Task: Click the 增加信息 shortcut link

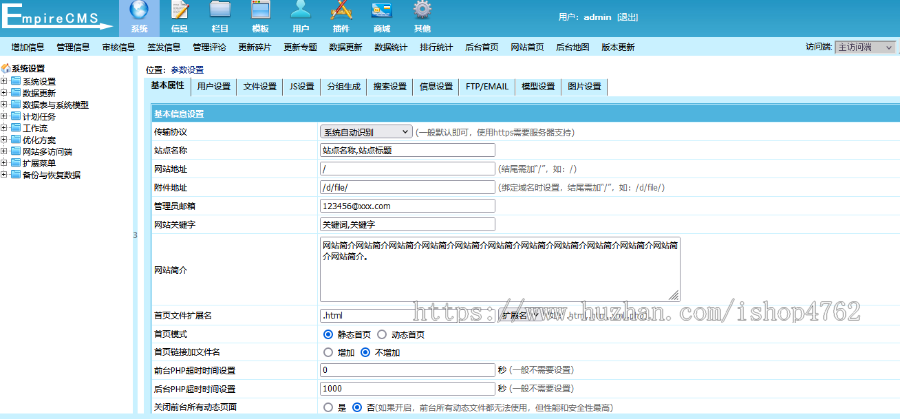Action: [x=28, y=47]
